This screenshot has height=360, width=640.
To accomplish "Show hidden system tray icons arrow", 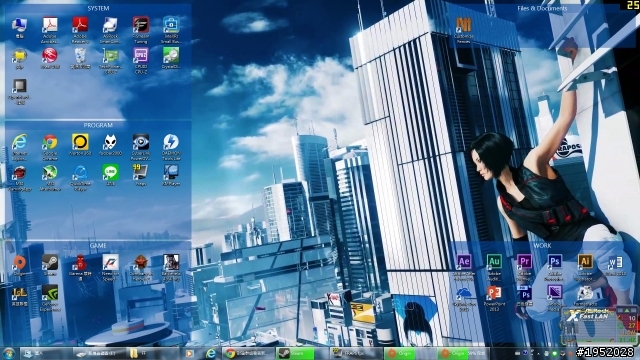I will pyautogui.click(x=538, y=353).
